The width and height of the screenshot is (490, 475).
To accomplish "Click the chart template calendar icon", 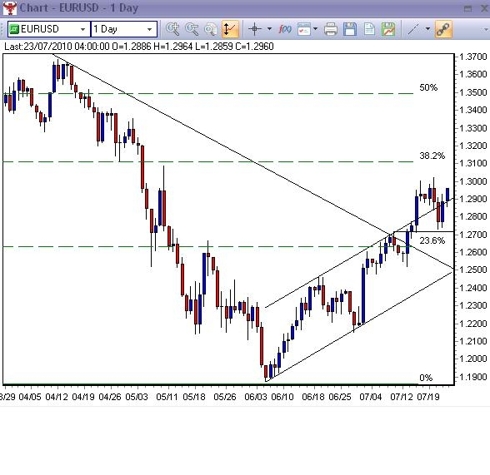I will pos(304,29).
